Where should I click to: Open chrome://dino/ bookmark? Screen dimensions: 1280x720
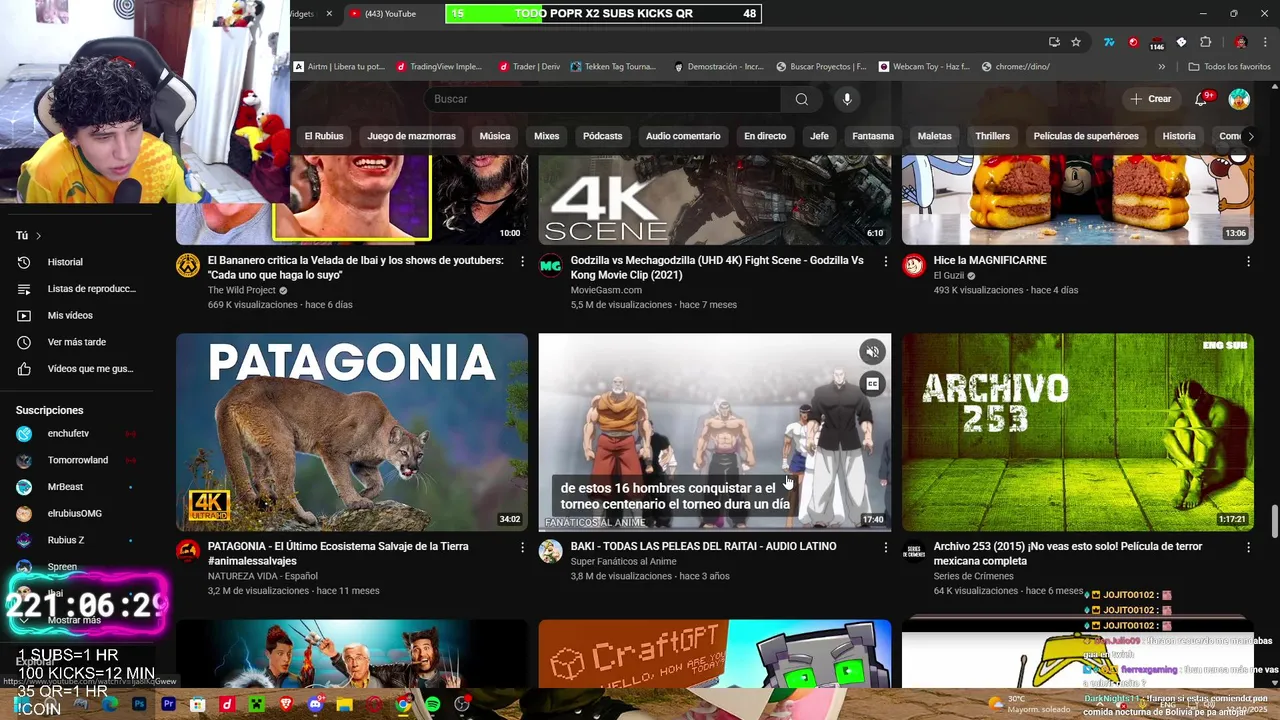(1016, 67)
